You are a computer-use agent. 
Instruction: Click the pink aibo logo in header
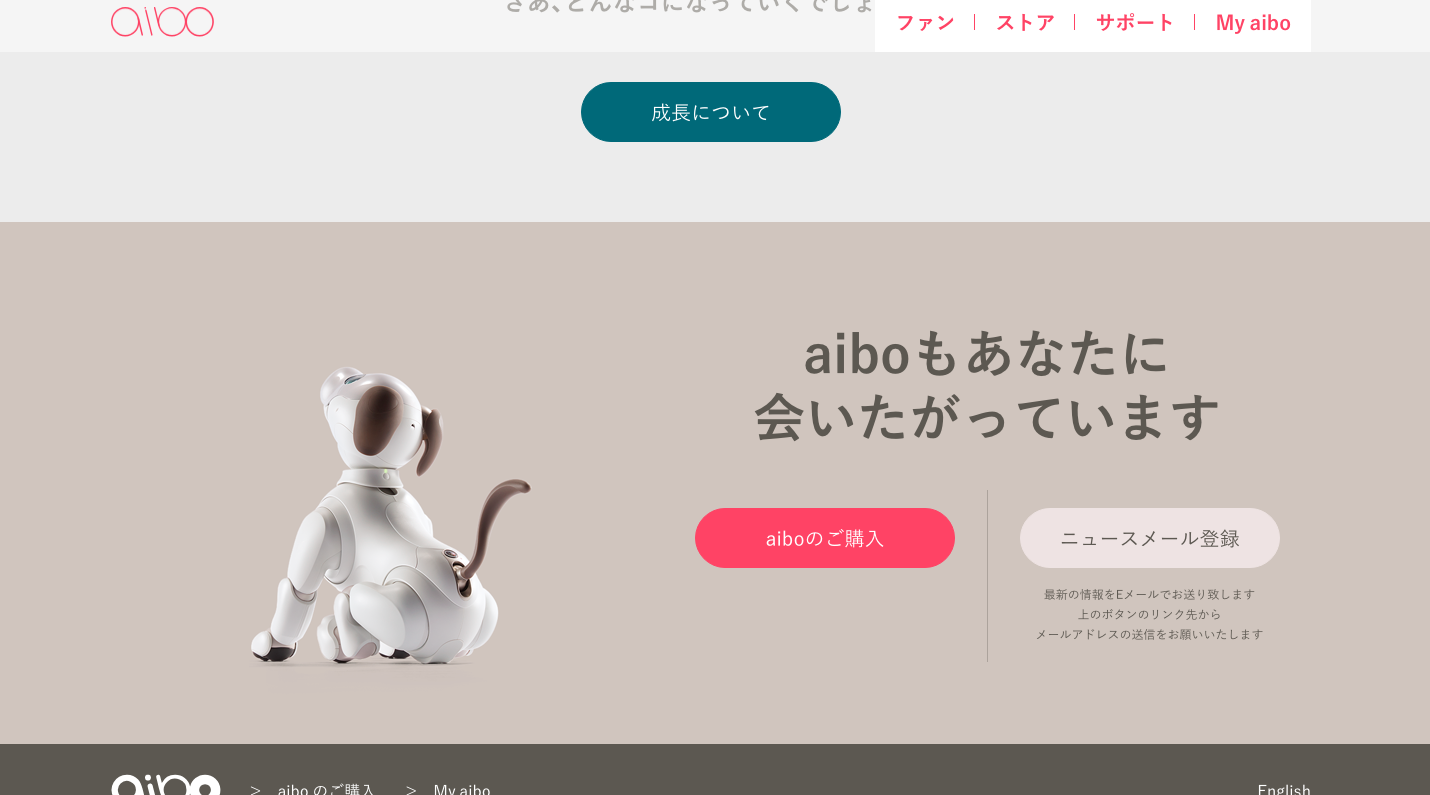[162, 21]
